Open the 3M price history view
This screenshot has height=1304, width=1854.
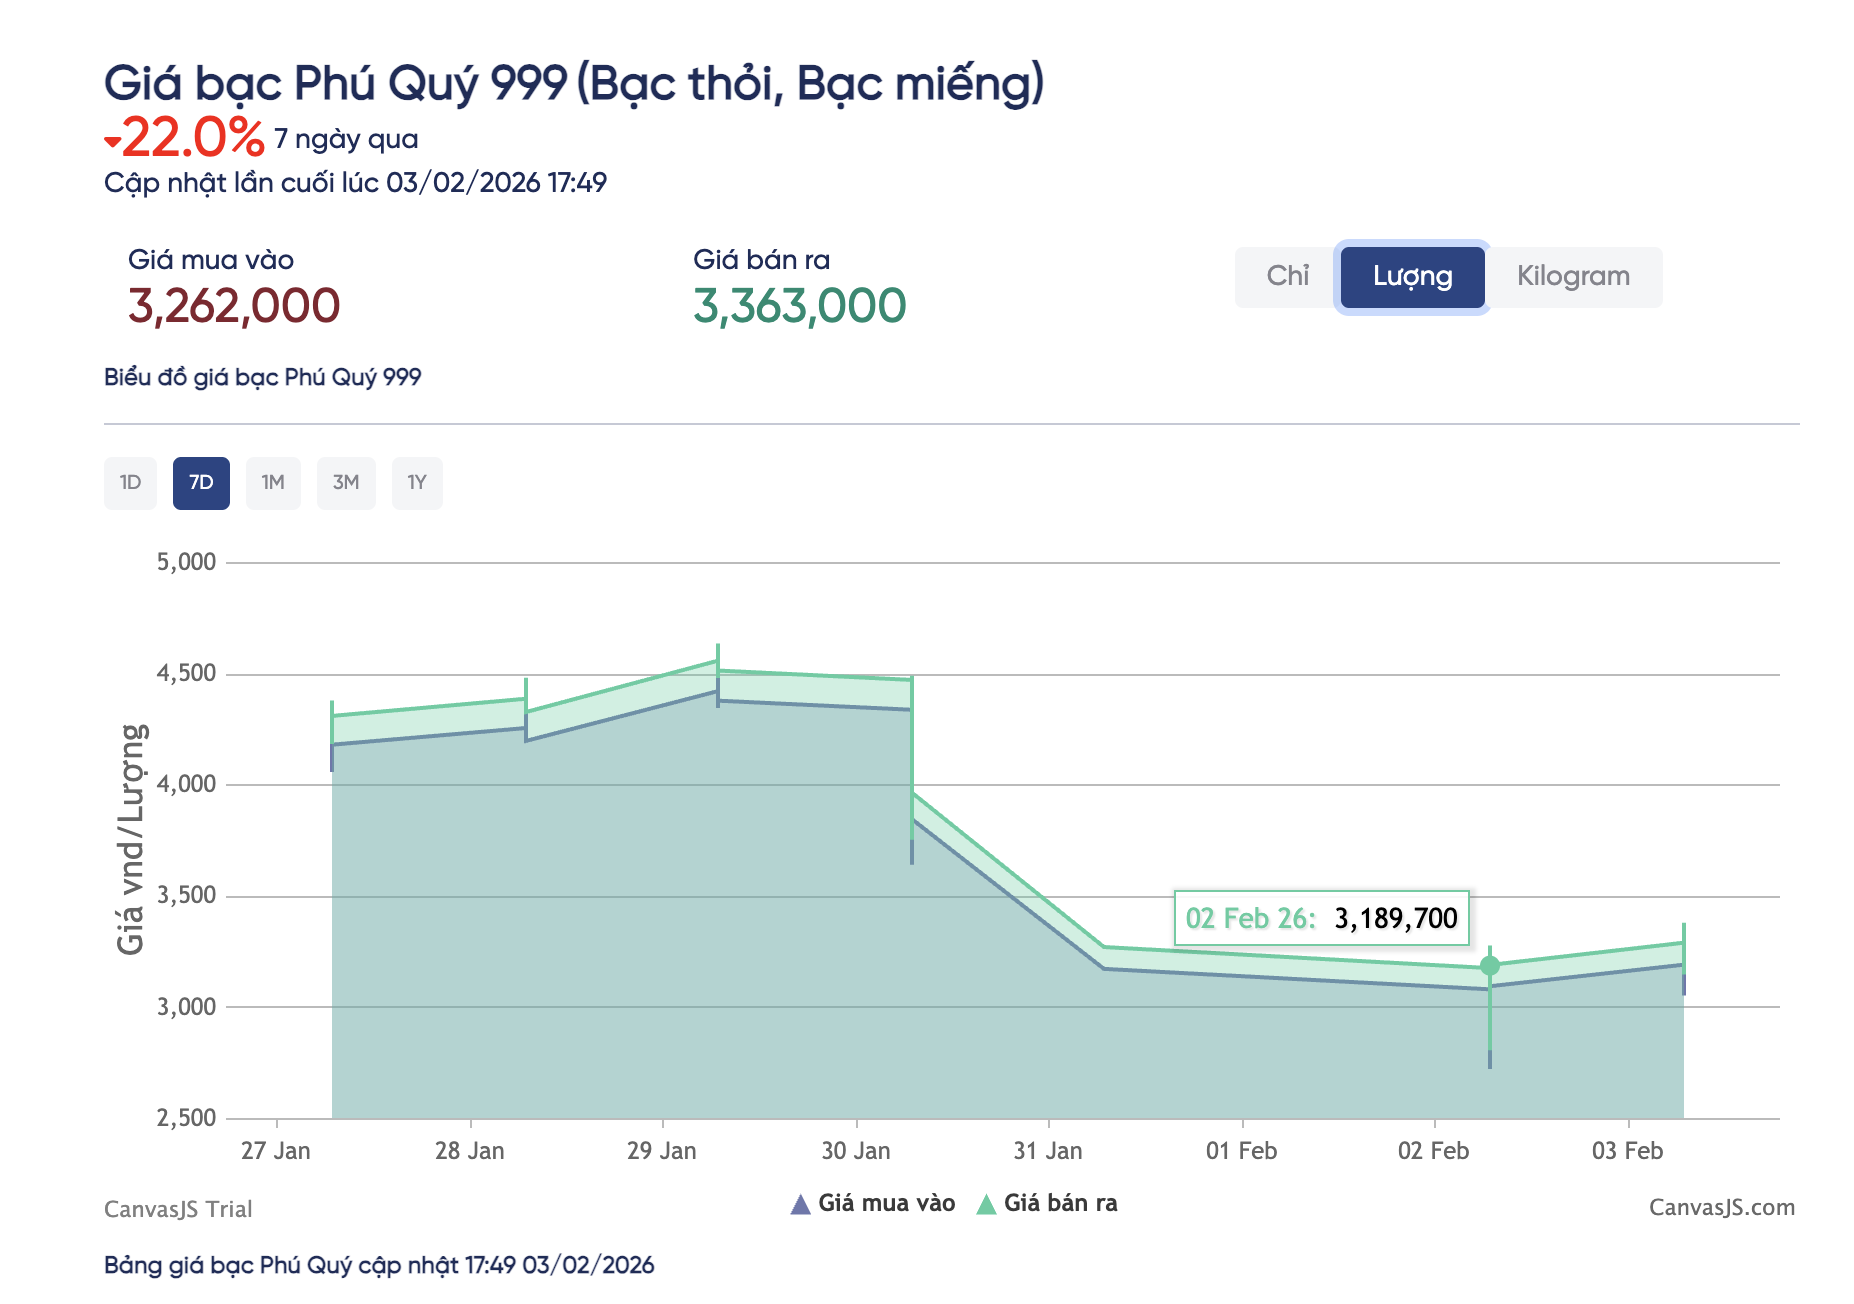tap(346, 482)
